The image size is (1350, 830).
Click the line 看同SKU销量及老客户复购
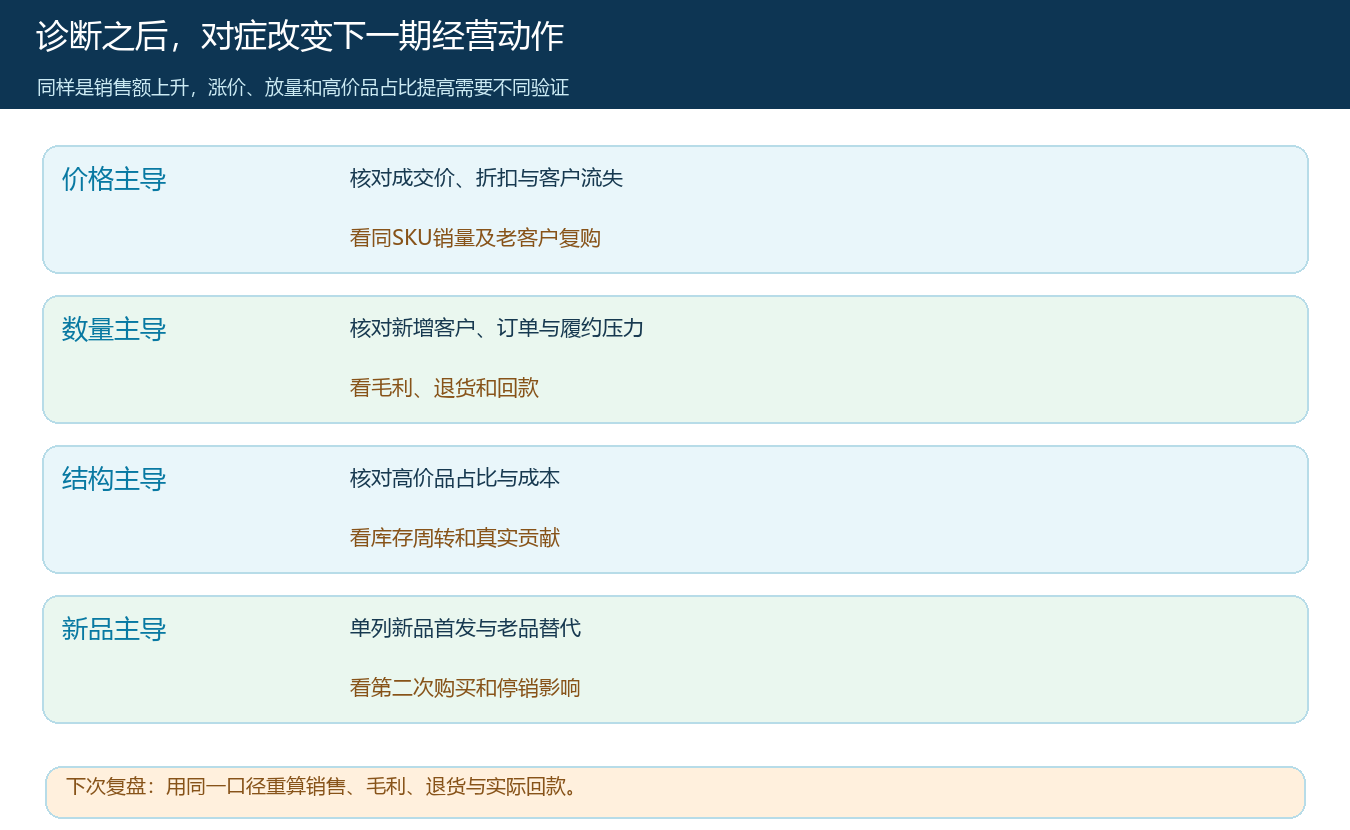[475, 238]
